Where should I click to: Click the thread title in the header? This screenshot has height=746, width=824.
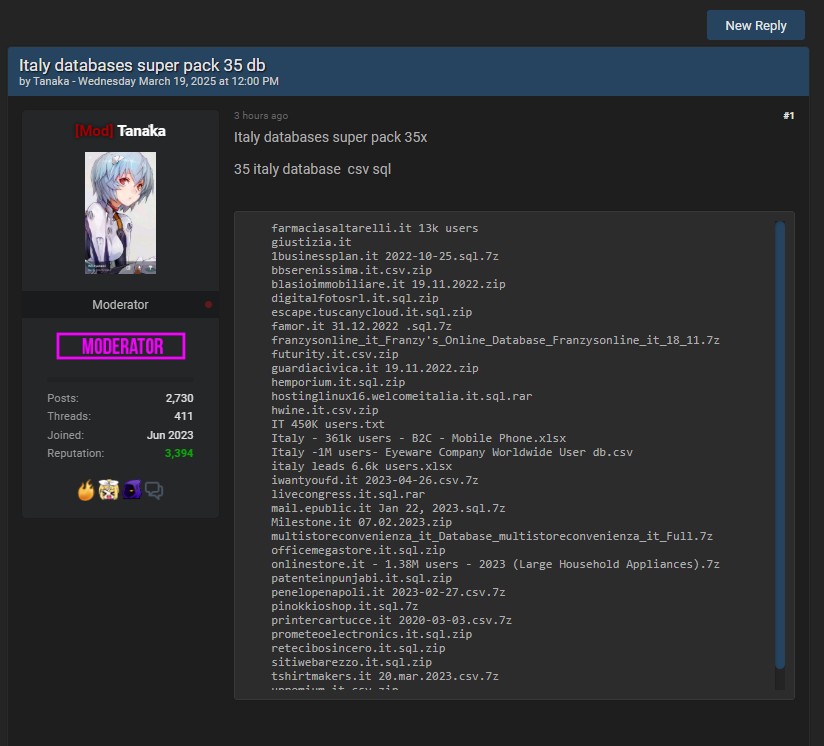tap(142, 65)
